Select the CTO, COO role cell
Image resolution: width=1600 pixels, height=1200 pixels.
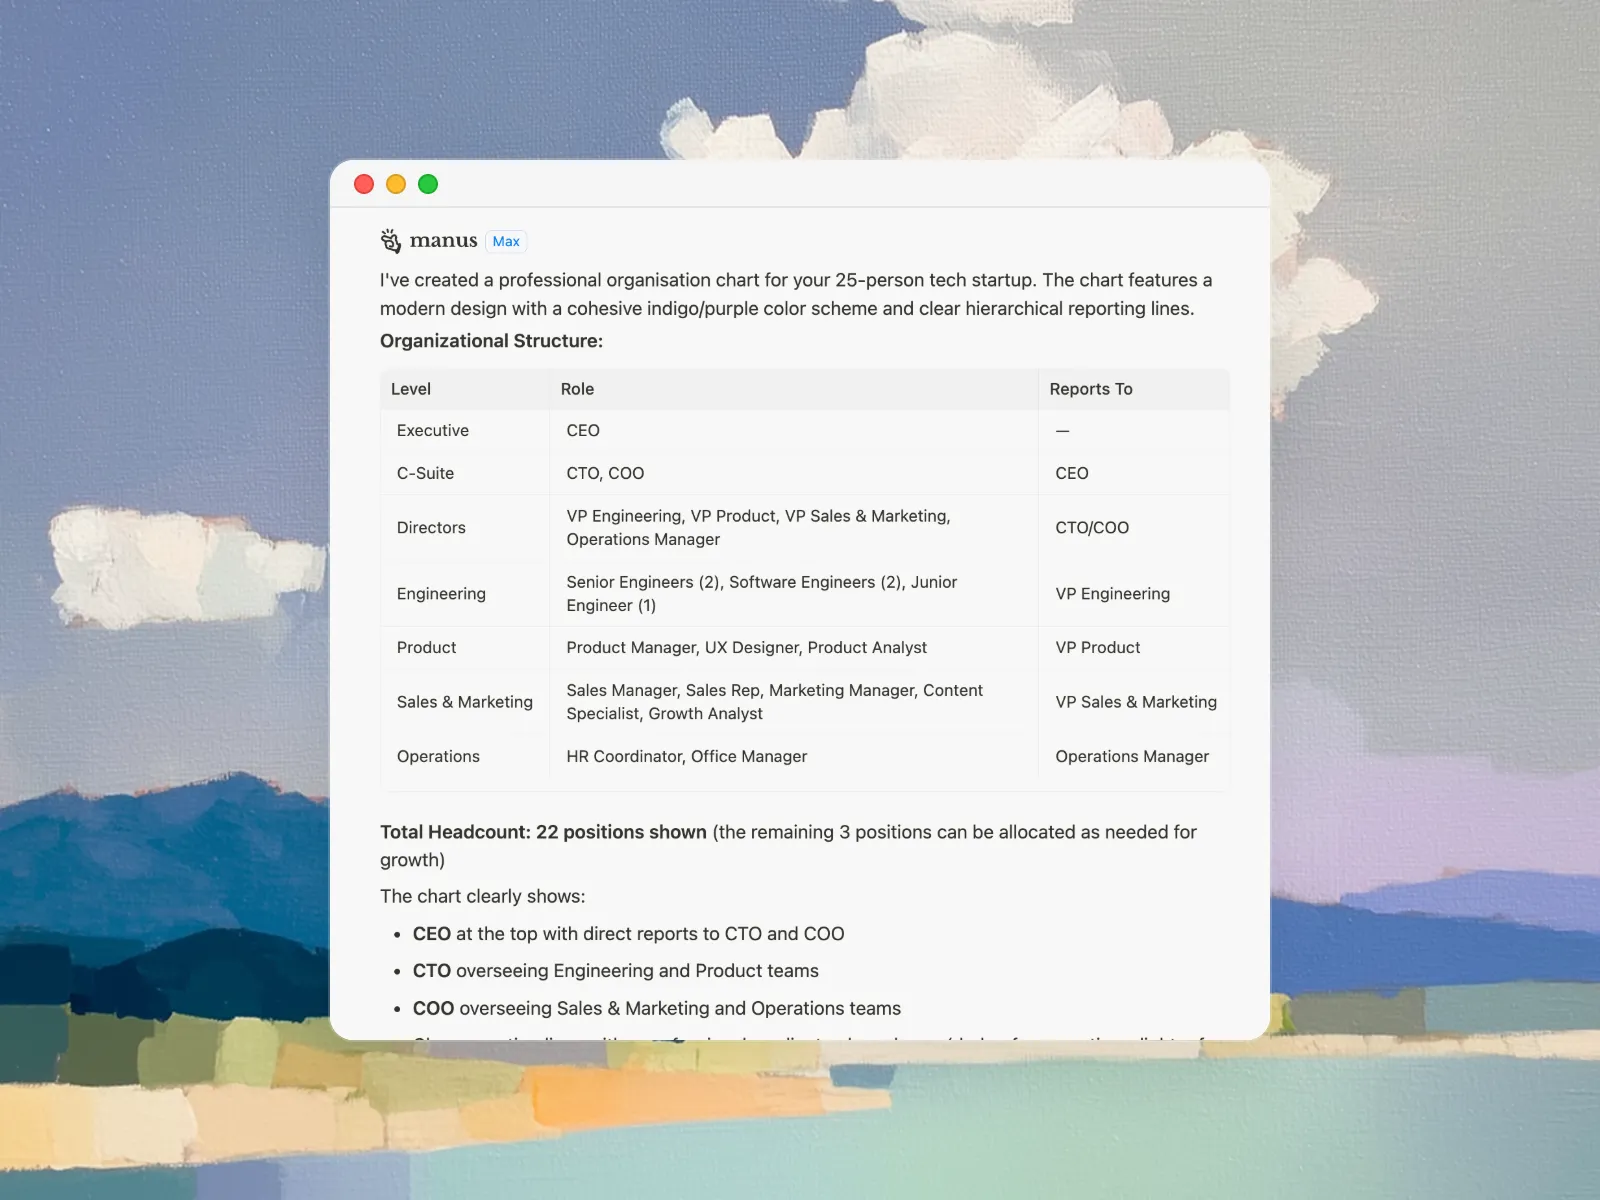pyautogui.click(x=605, y=473)
